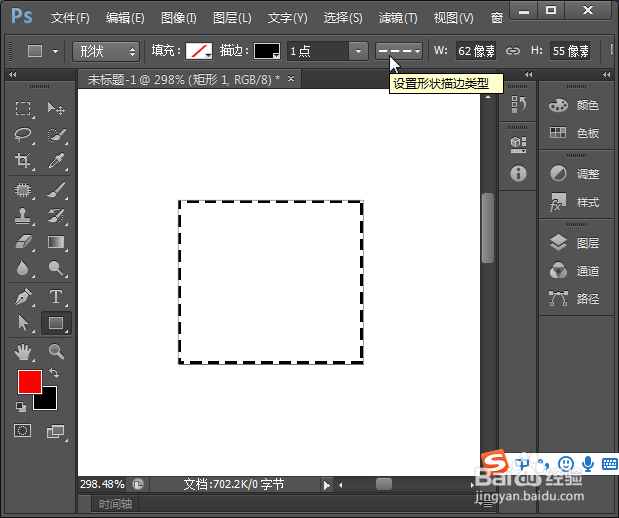Open the status bar info arrow menu
Image resolution: width=619 pixels, height=518 pixels.
[x=326, y=485]
